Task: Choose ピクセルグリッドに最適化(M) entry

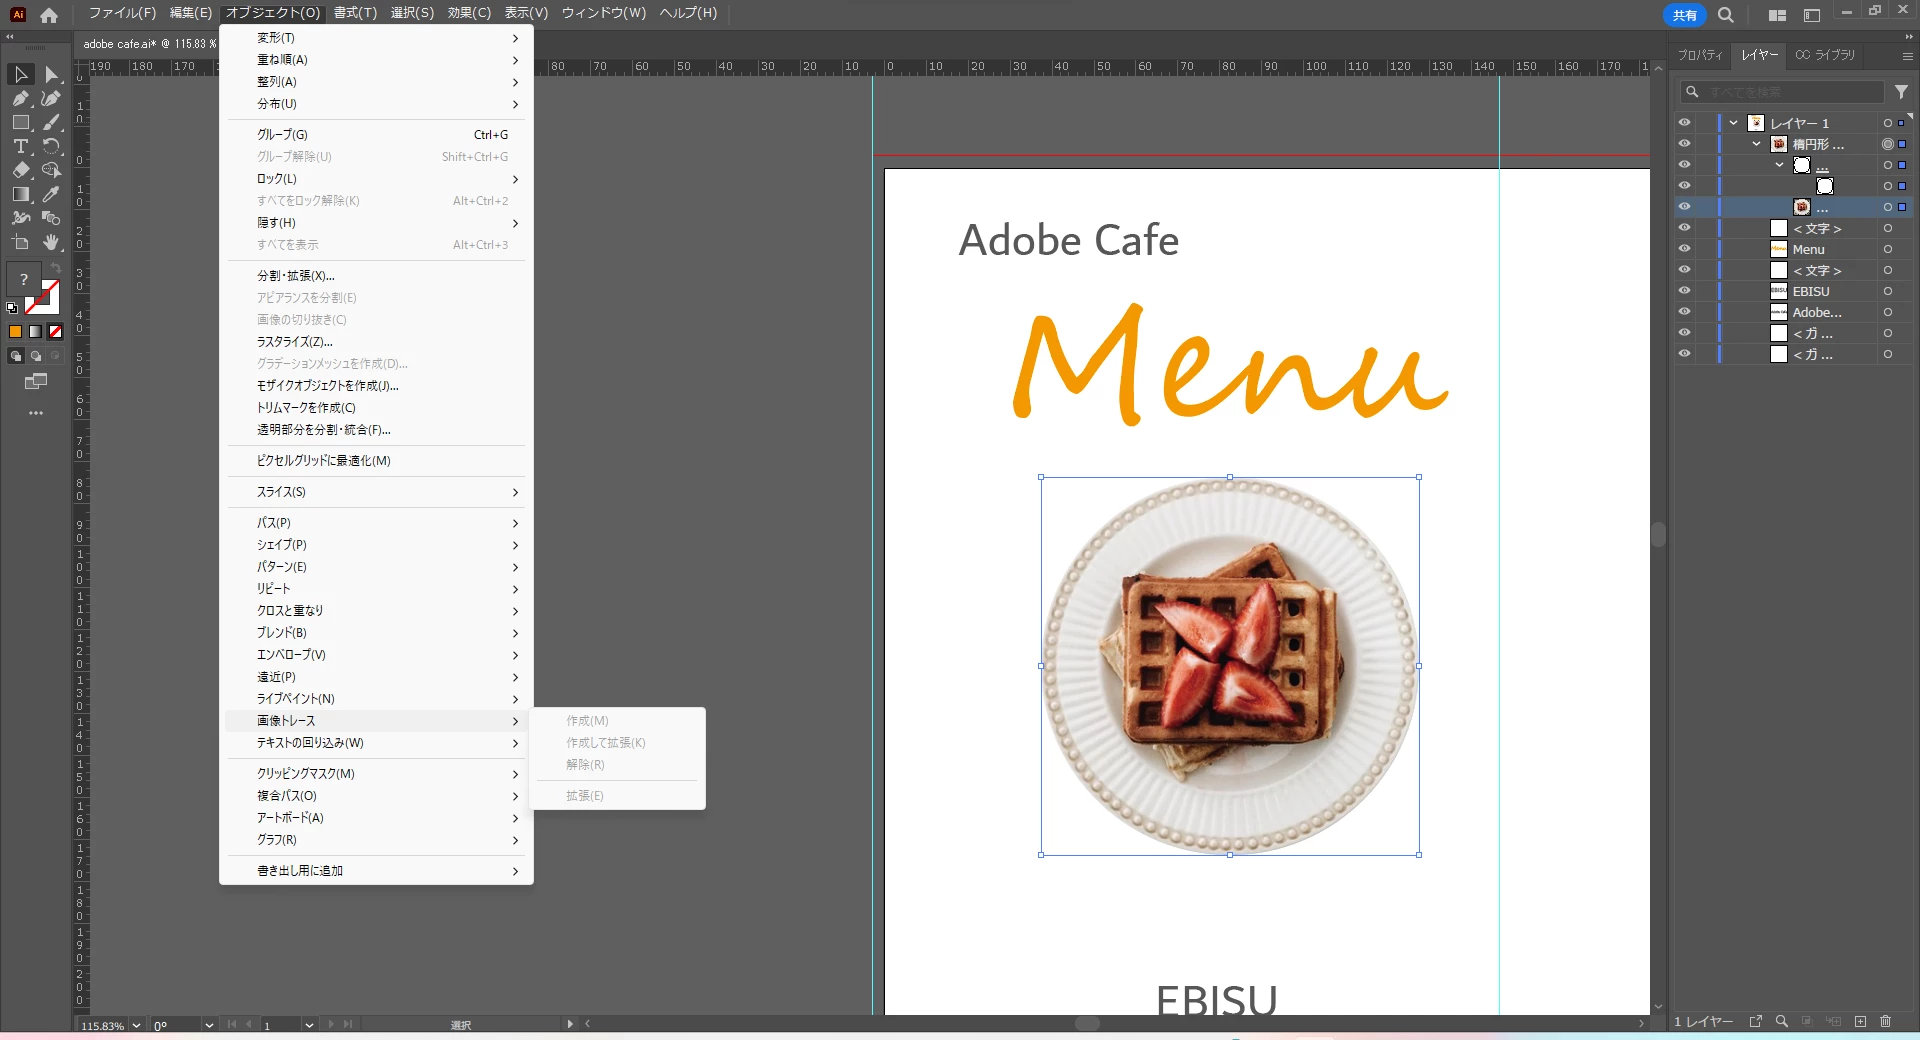Action: pyautogui.click(x=376, y=461)
